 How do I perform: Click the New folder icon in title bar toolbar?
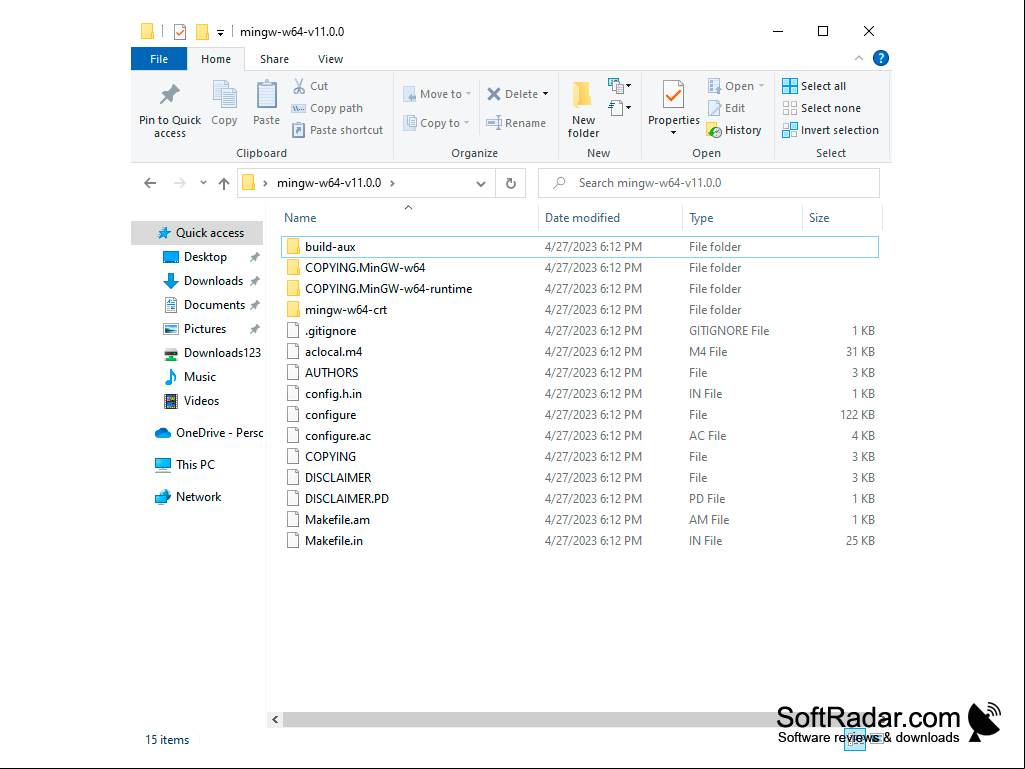[x=203, y=31]
